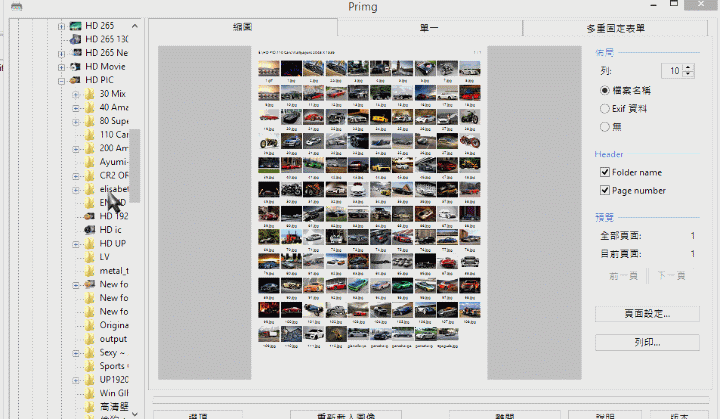Expand the HD Movie tree node
The width and height of the screenshot is (720, 419).
pyautogui.click(x=61, y=67)
